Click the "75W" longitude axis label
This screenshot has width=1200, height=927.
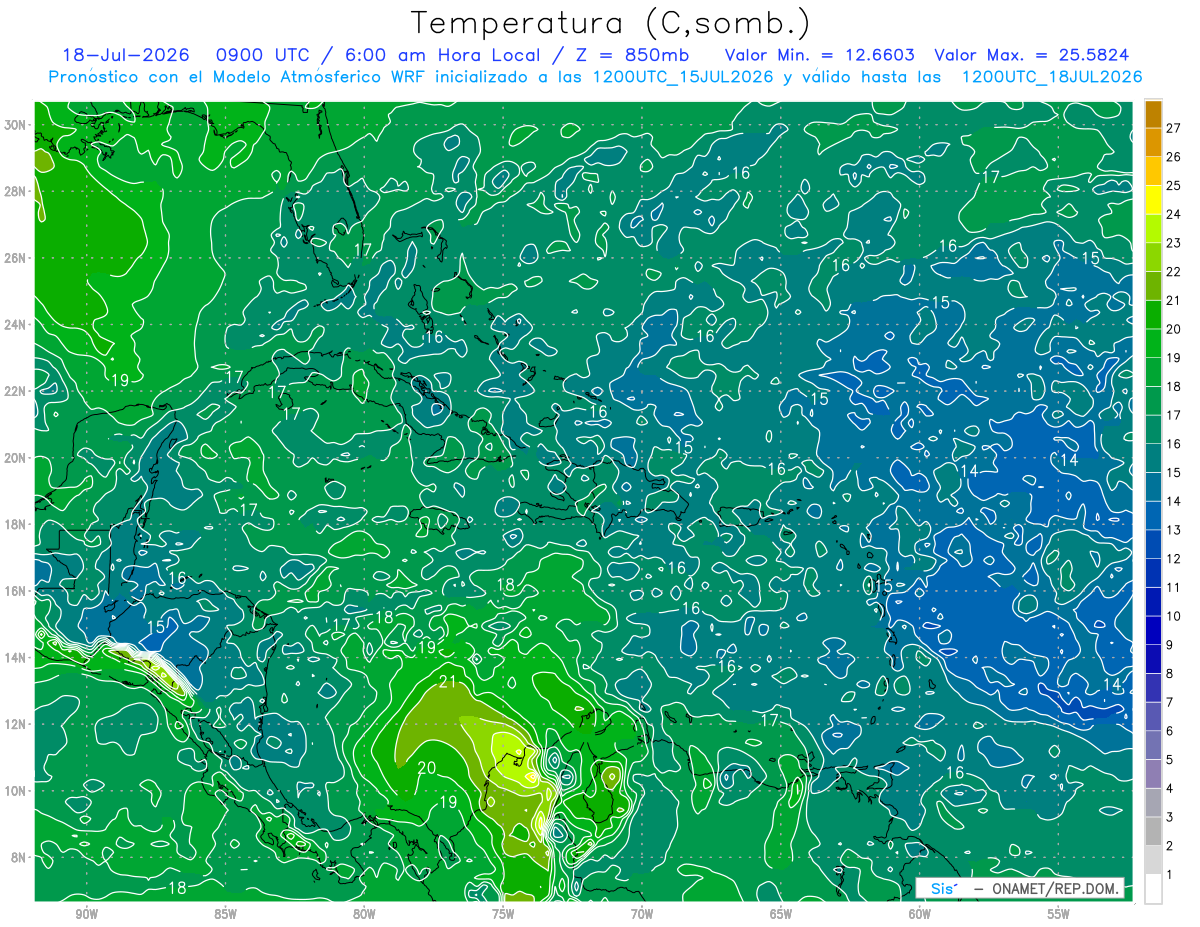503,914
